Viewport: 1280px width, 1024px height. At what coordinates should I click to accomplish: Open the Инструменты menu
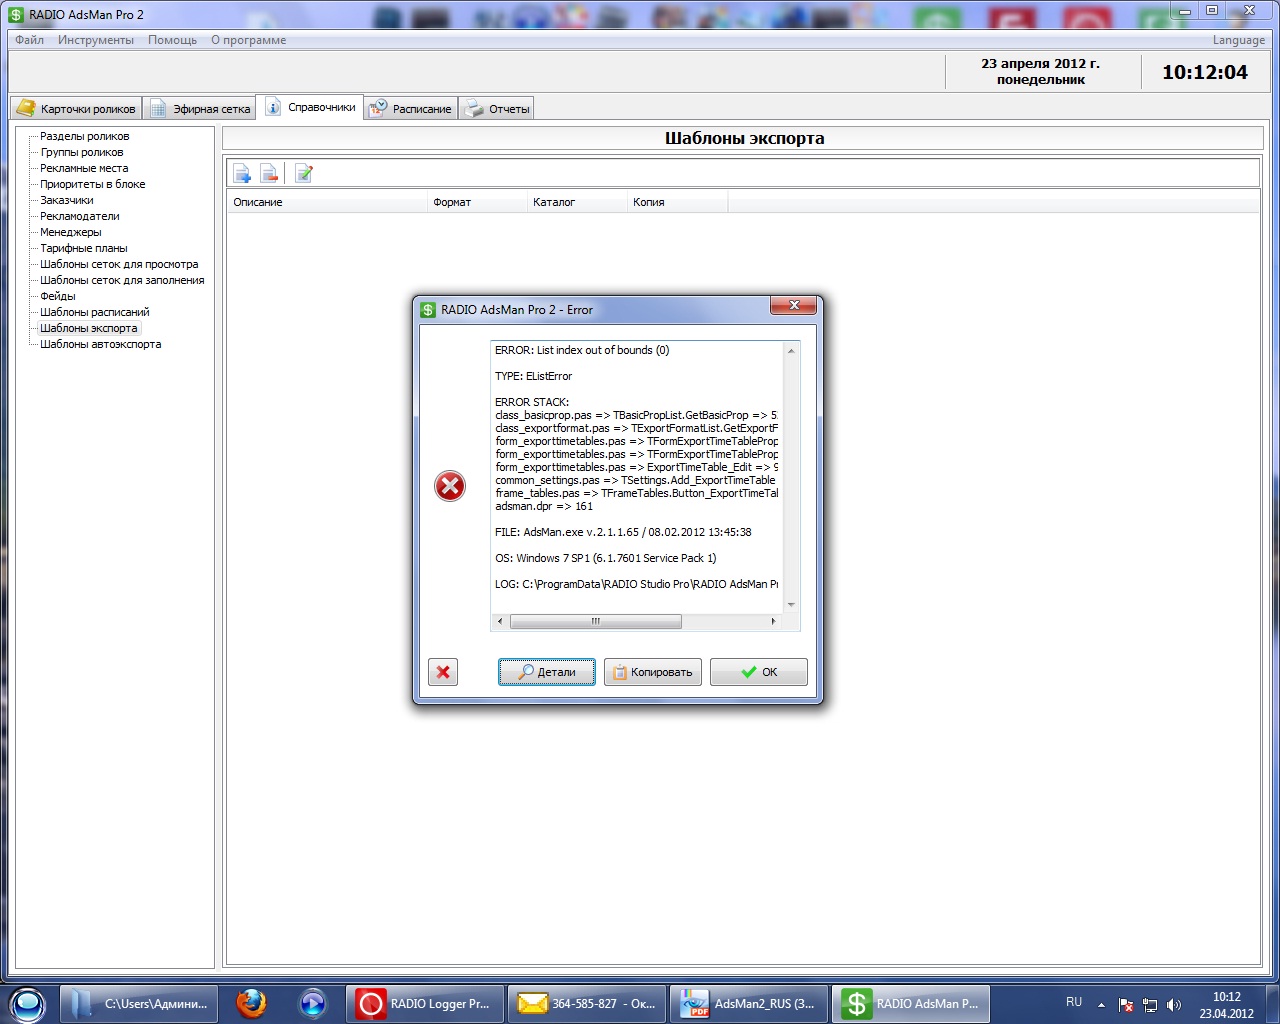[x=96, y=40]
